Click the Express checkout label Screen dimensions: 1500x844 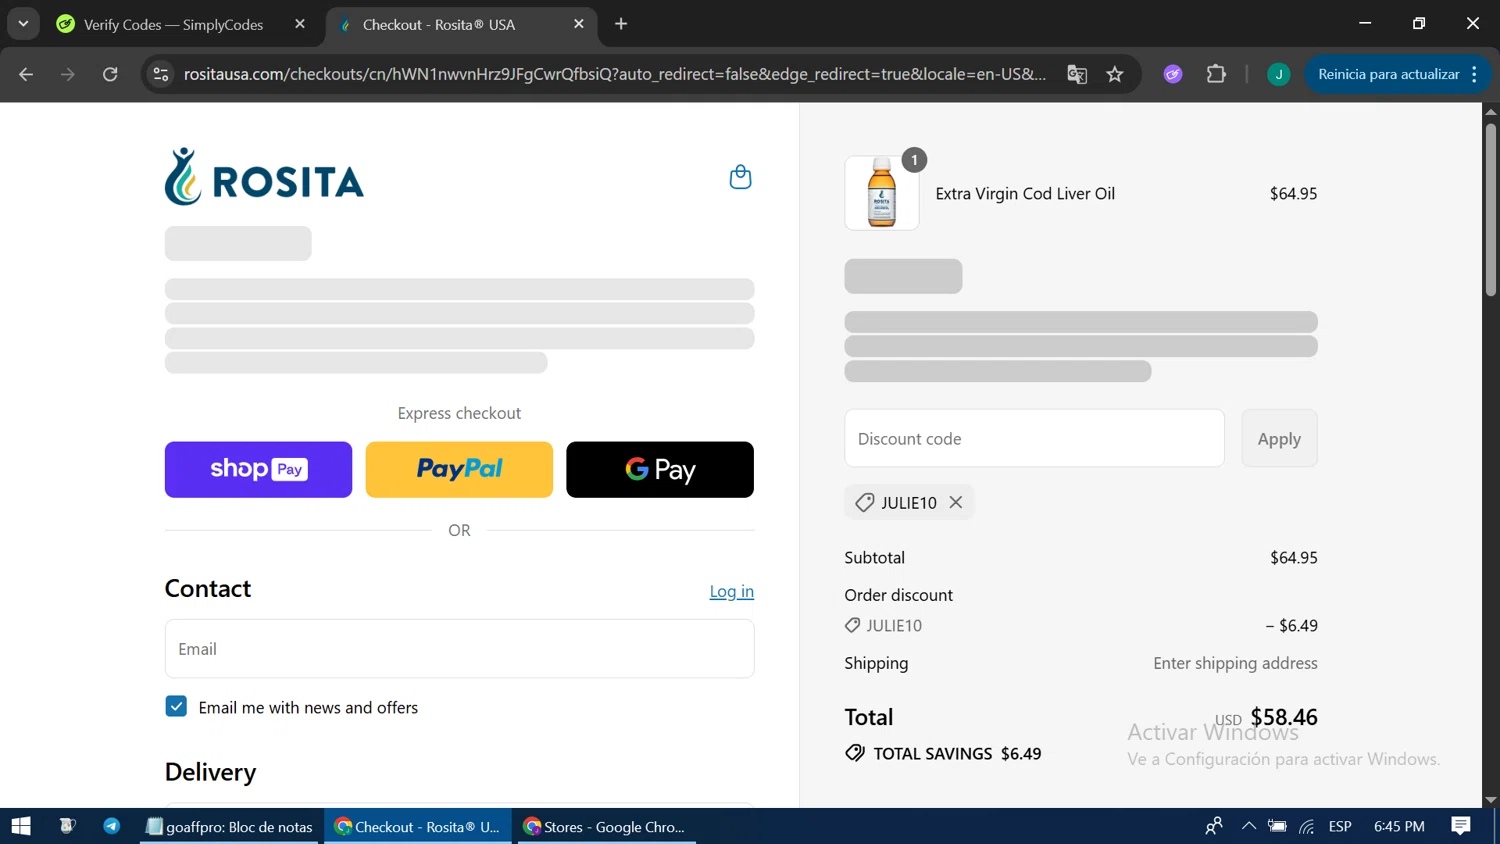coord(459,413)
